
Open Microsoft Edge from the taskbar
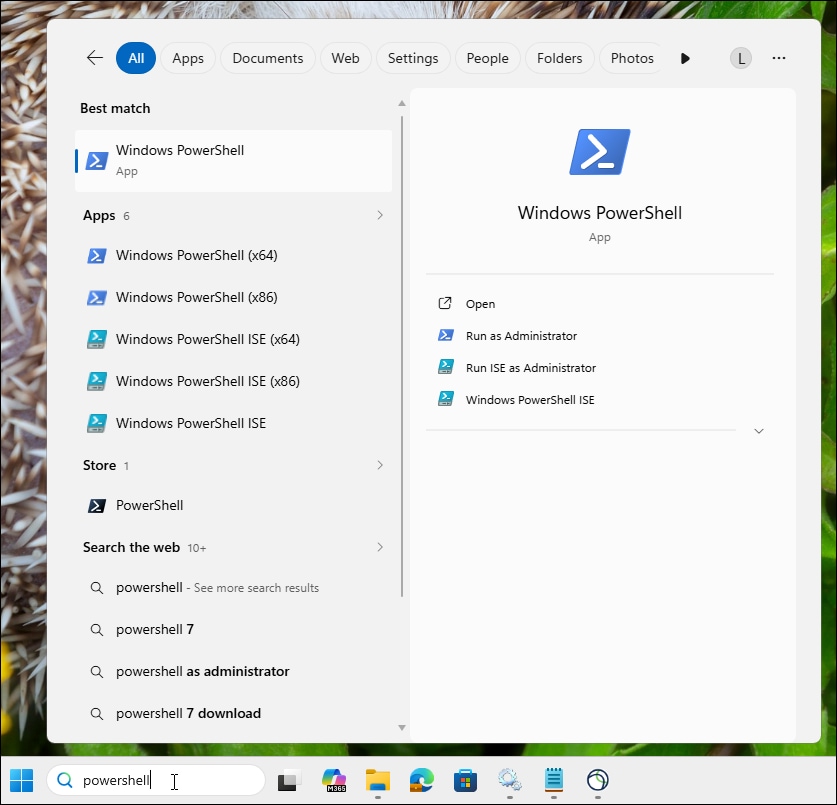[x=422, y=780]
